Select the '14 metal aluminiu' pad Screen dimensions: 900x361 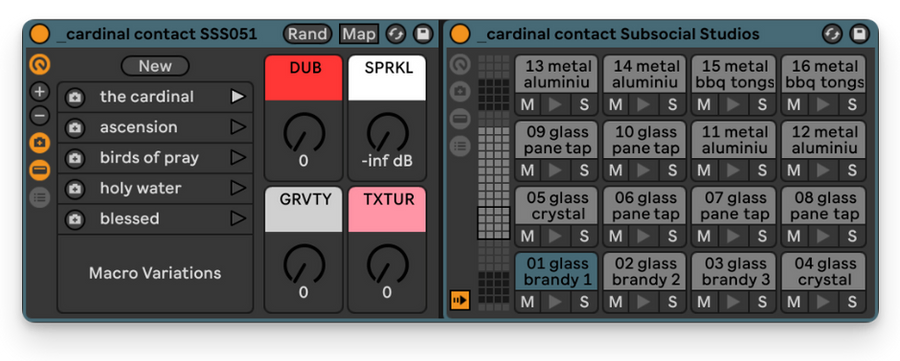[646, 74]
